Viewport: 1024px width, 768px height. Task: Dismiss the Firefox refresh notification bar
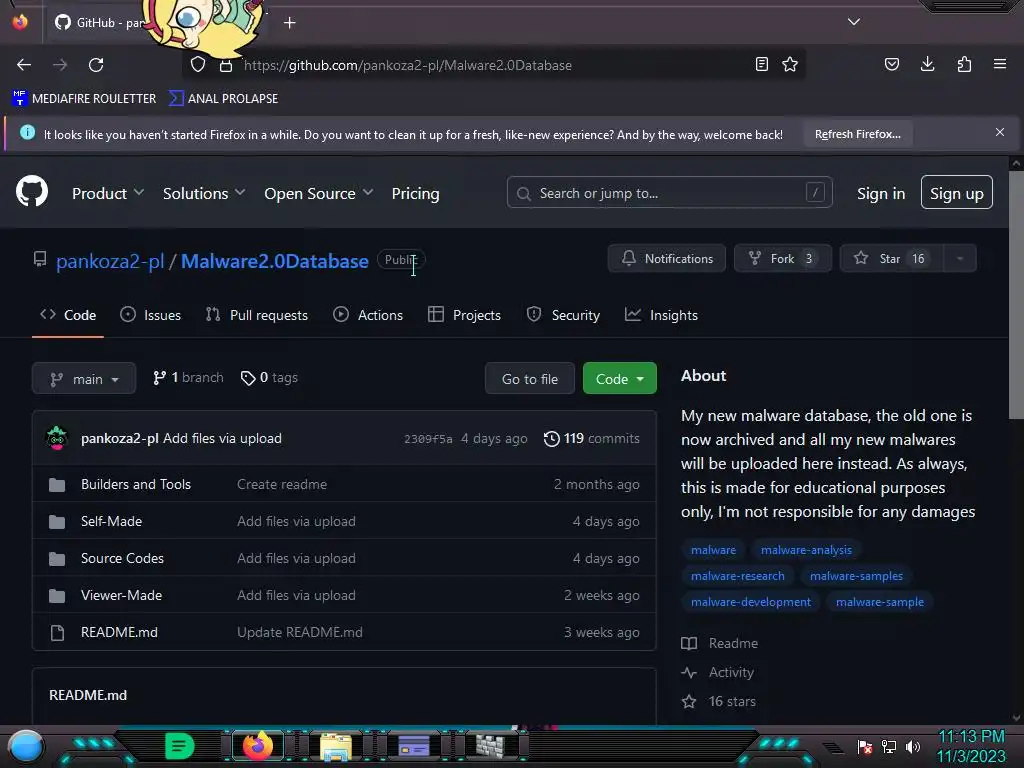click(1000, 133)
